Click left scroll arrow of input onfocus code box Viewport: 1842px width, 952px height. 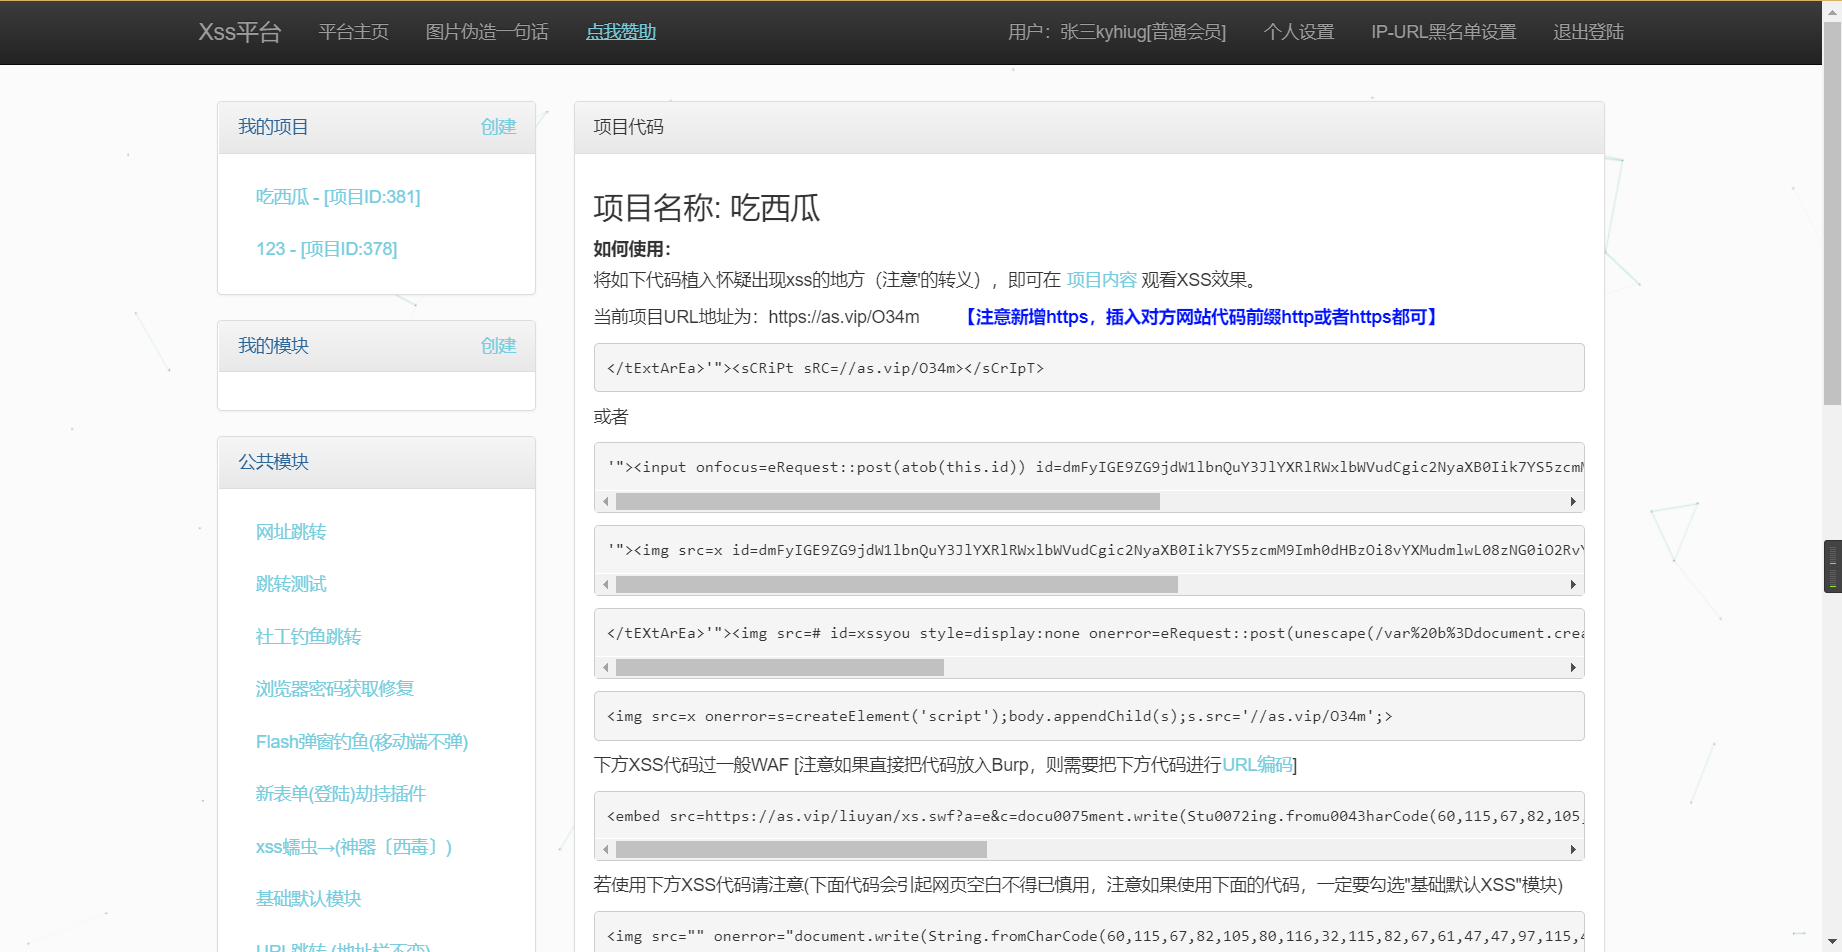point(606,502)
